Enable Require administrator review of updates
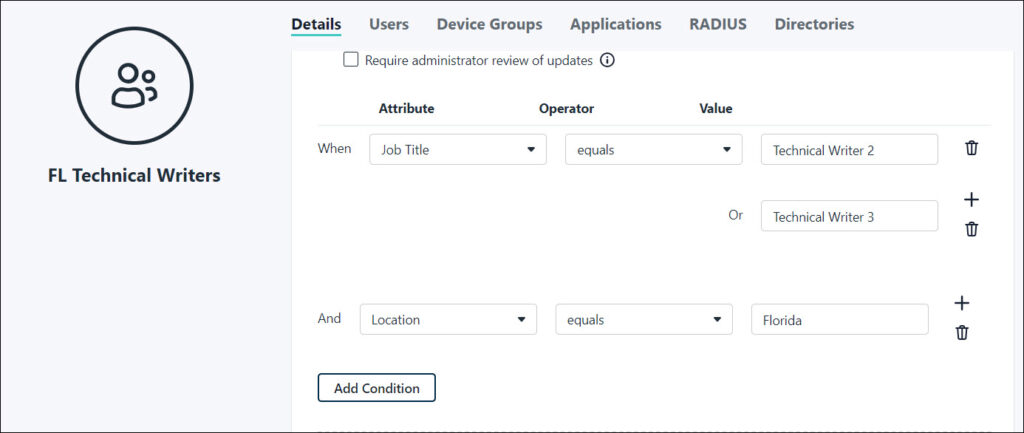1024x433 pixels. click(351, 60)
